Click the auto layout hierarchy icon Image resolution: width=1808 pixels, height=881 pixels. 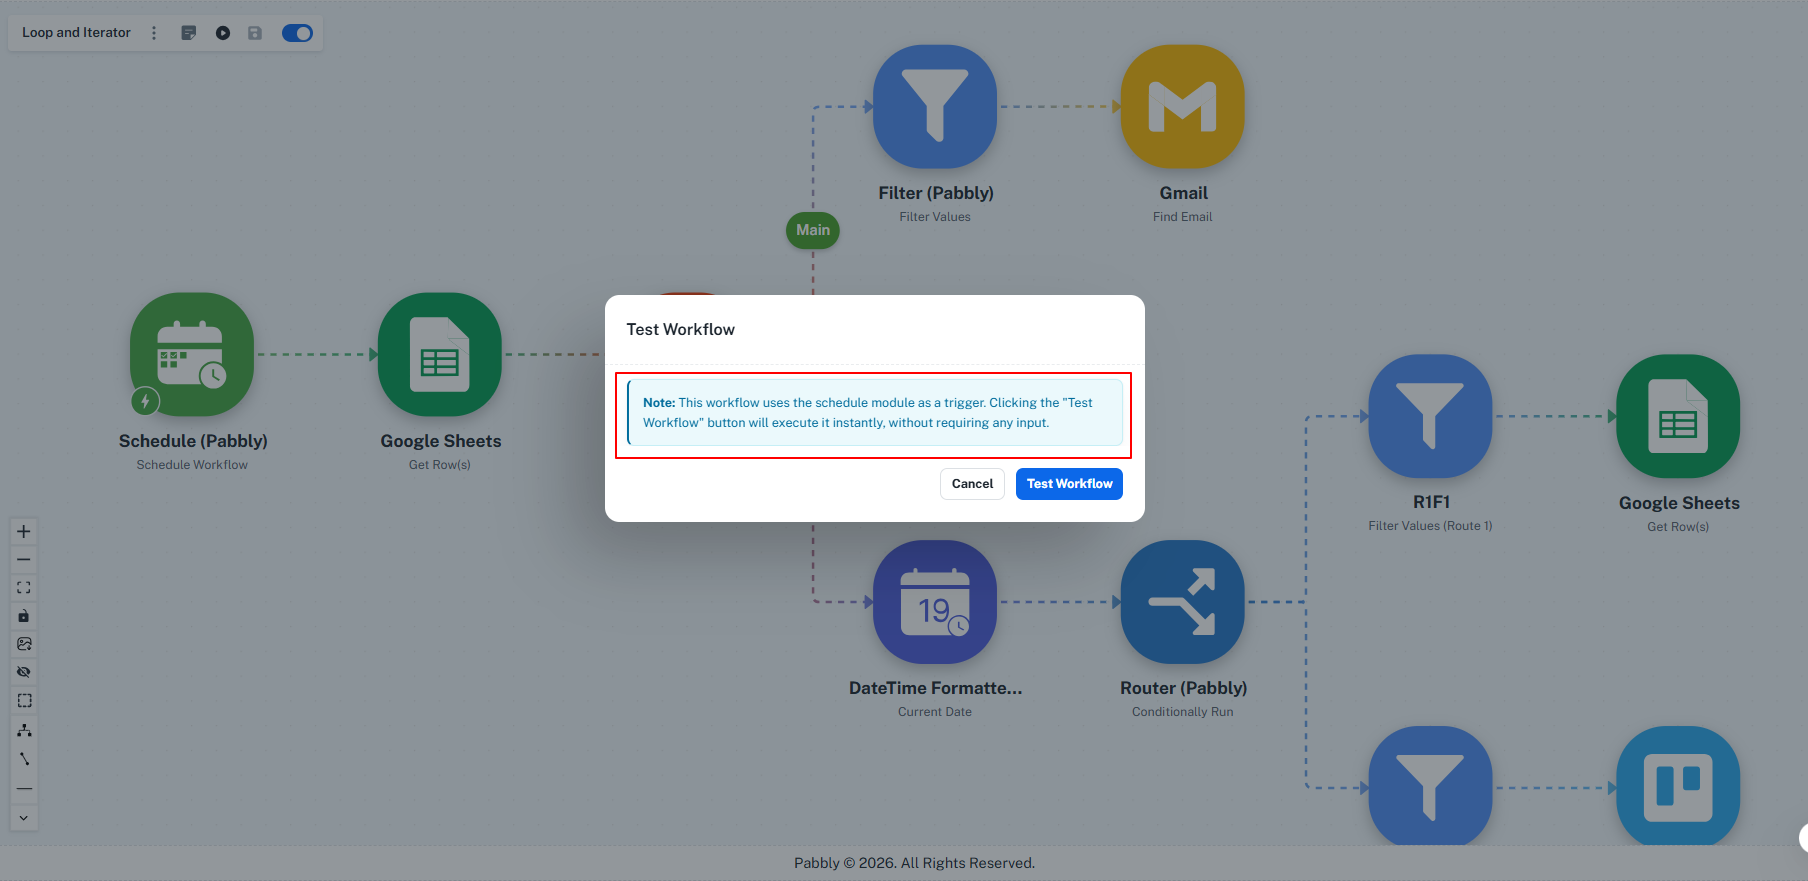(x=24, y=730)
